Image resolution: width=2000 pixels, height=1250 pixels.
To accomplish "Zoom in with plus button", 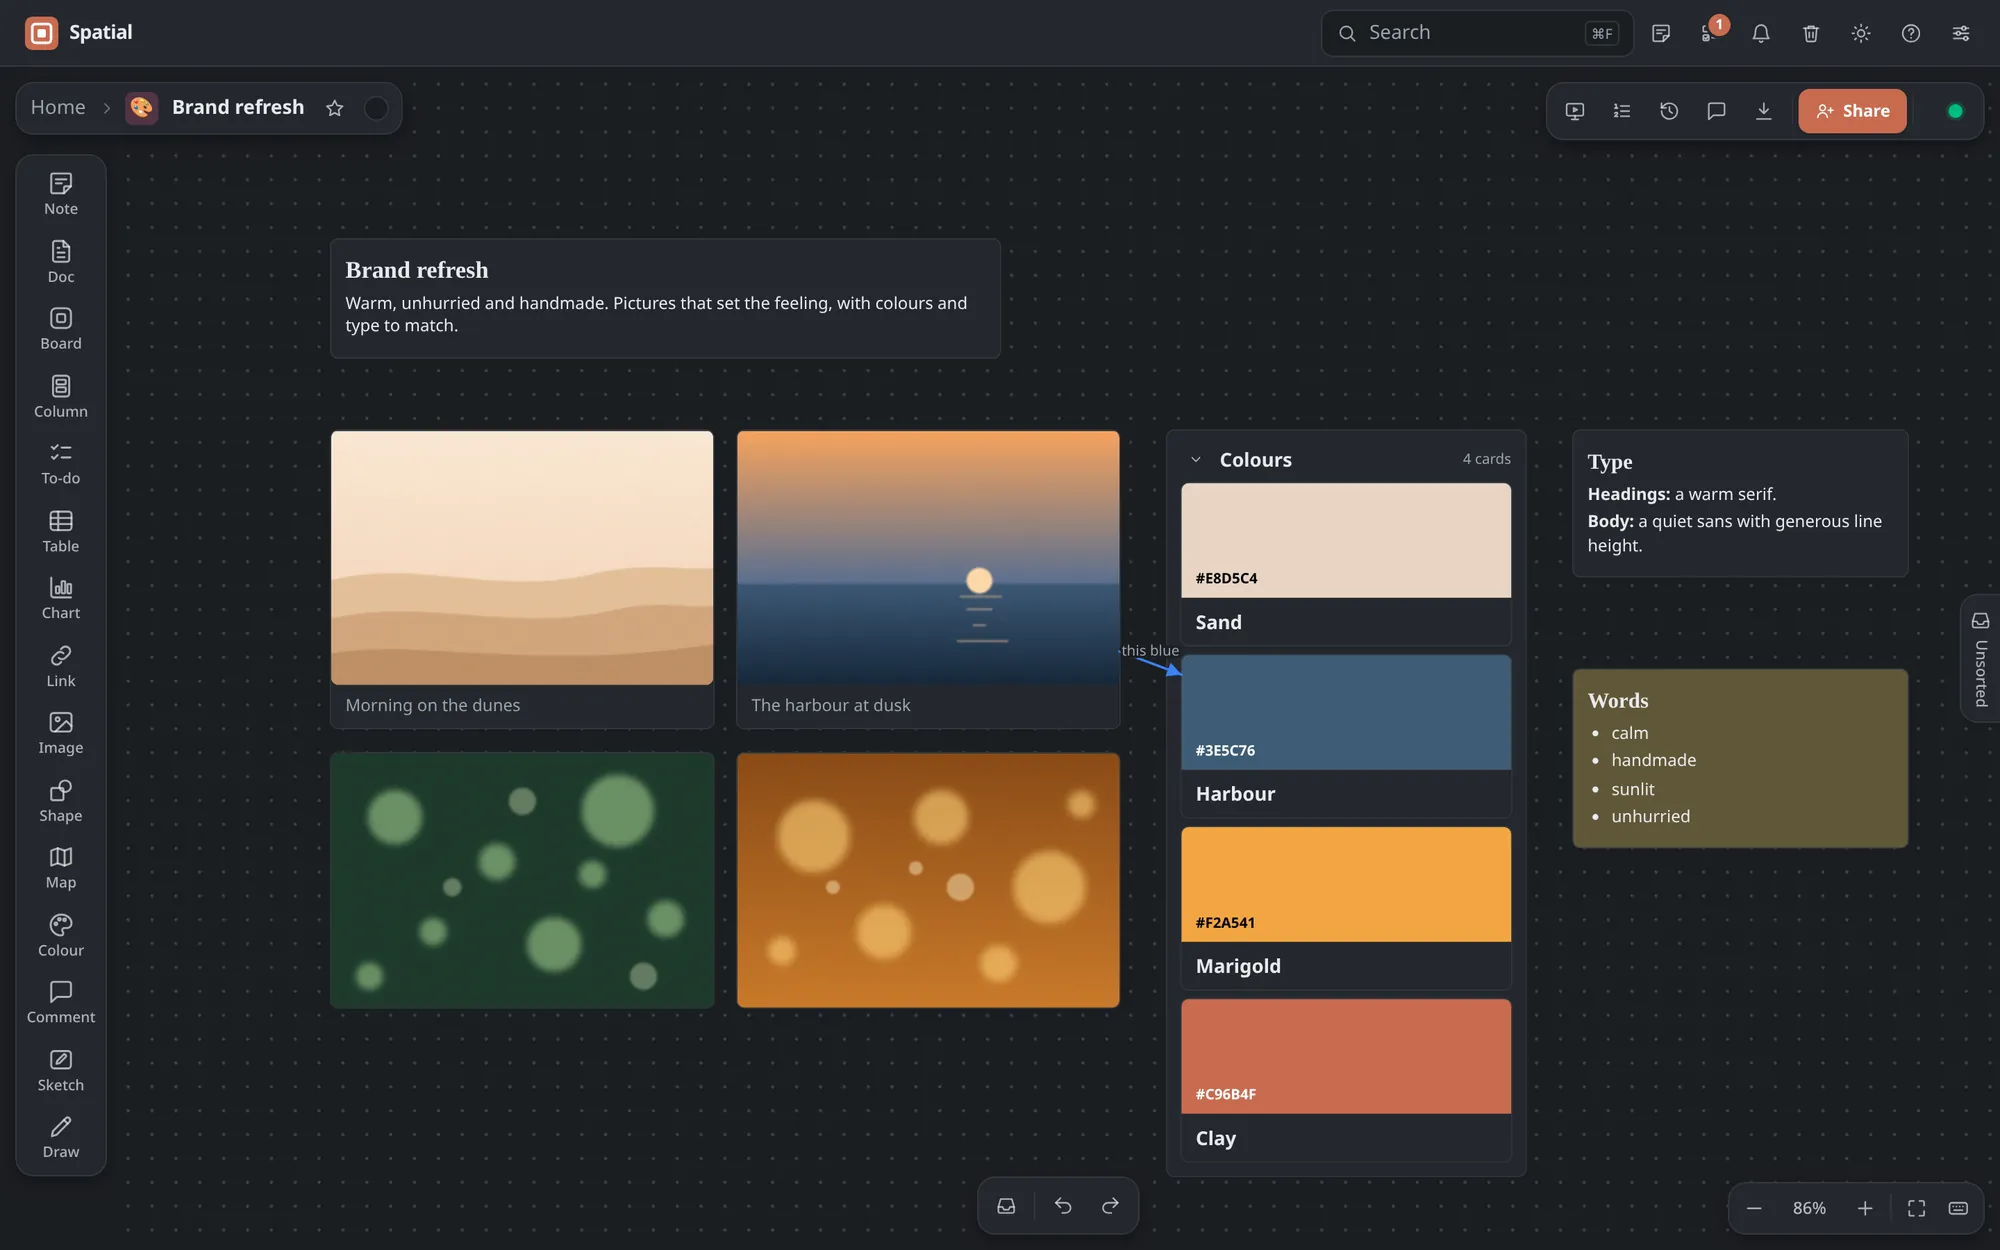I will pyautogui.click(x=1865, y=1208).
